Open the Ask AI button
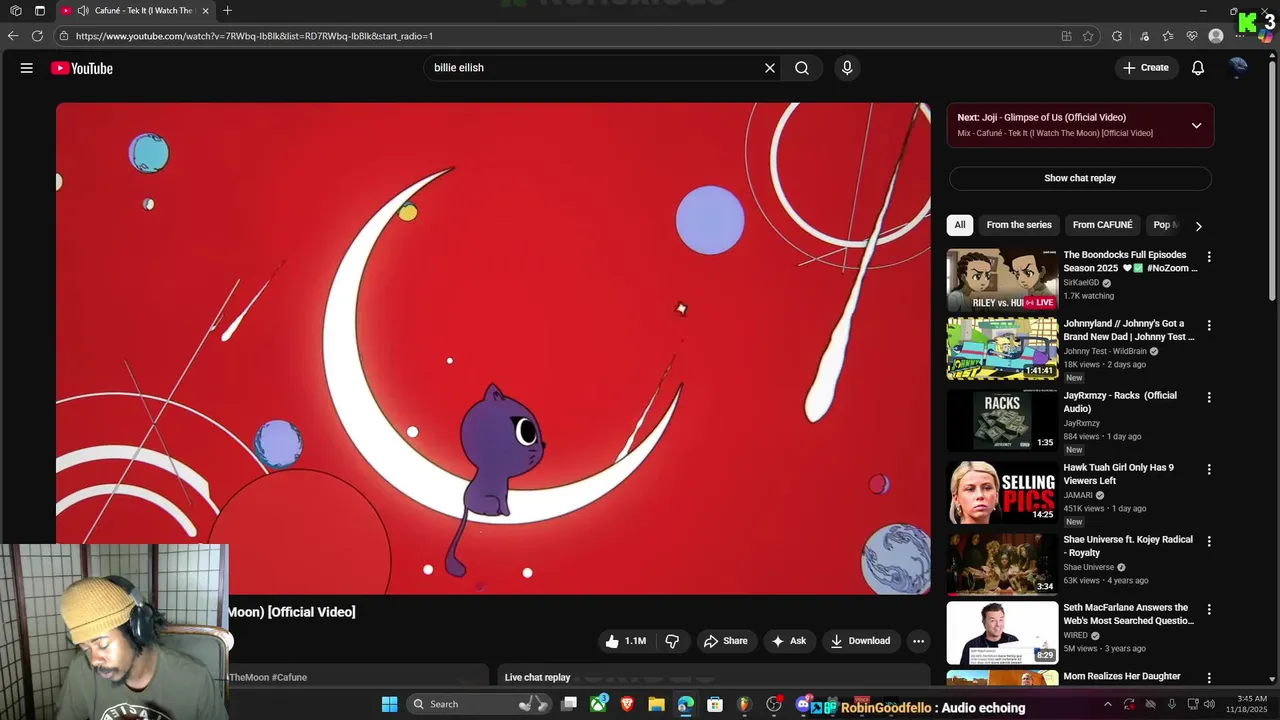 pos(788,641)
